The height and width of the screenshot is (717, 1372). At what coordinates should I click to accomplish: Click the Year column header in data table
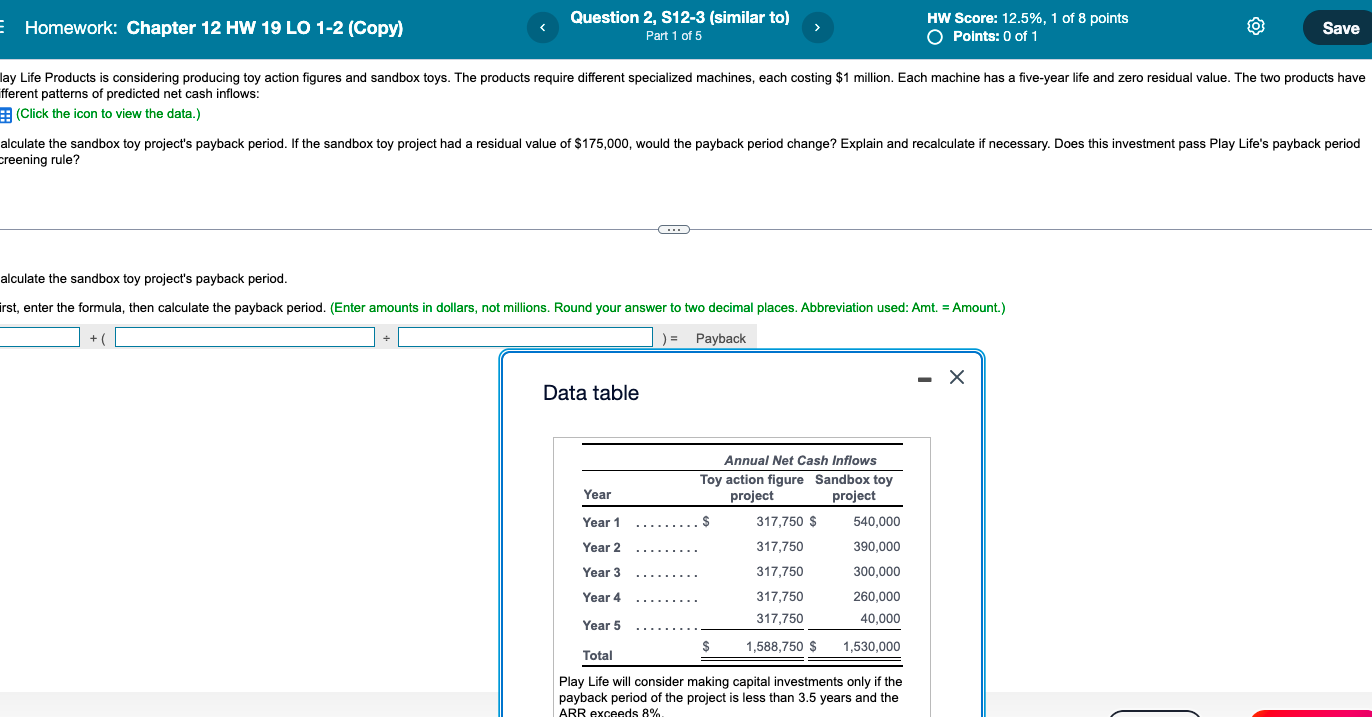point(597,495)
